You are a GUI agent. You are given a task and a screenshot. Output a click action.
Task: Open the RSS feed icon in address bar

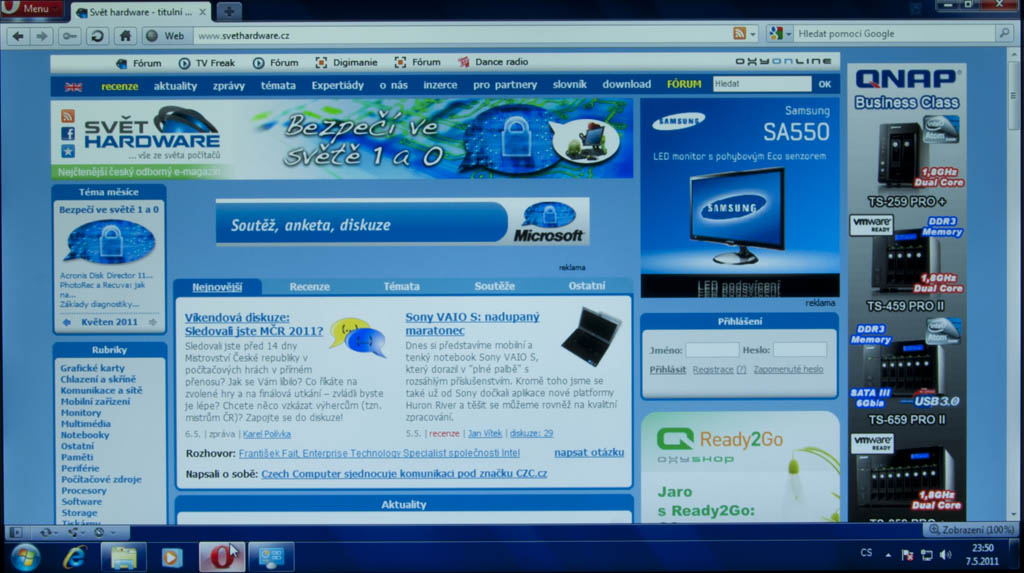pyautogui.click(x=739, y=34)
